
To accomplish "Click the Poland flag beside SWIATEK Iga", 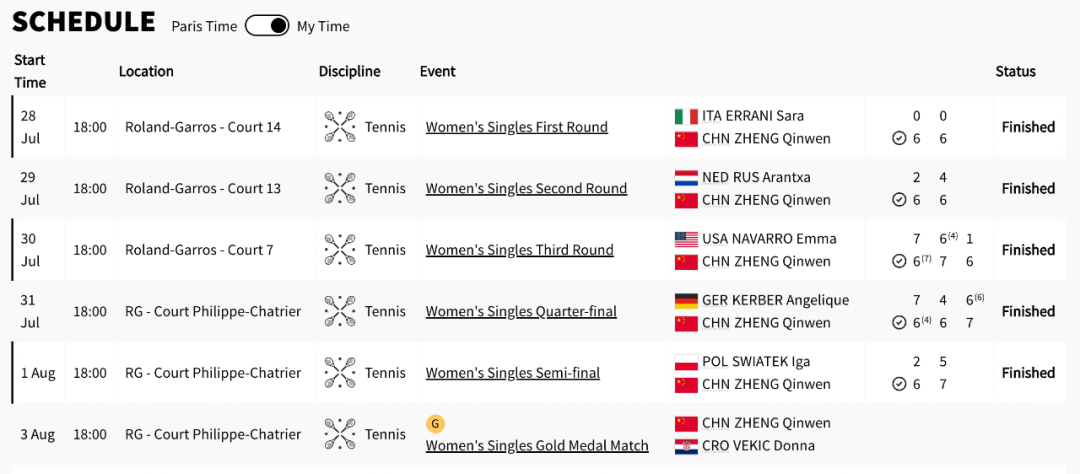I will pos(686,362).
